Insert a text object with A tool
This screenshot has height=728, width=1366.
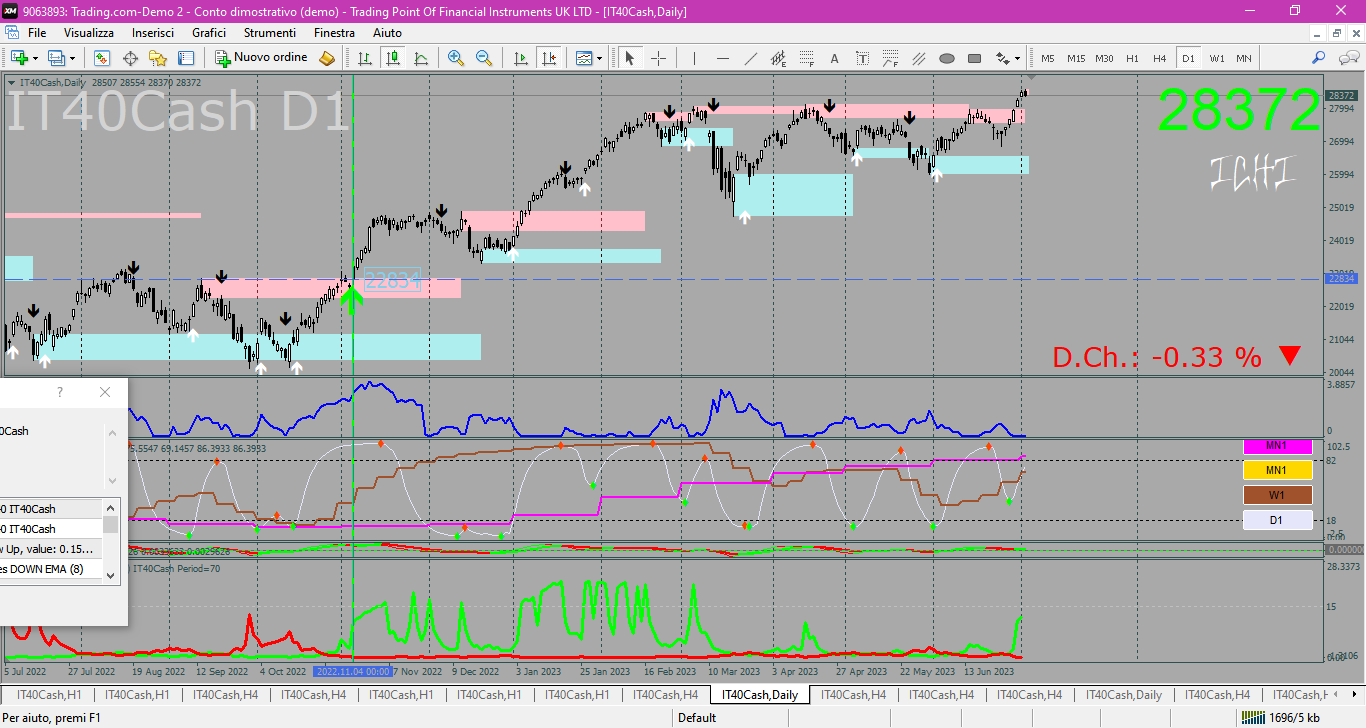tap(834, 58)
